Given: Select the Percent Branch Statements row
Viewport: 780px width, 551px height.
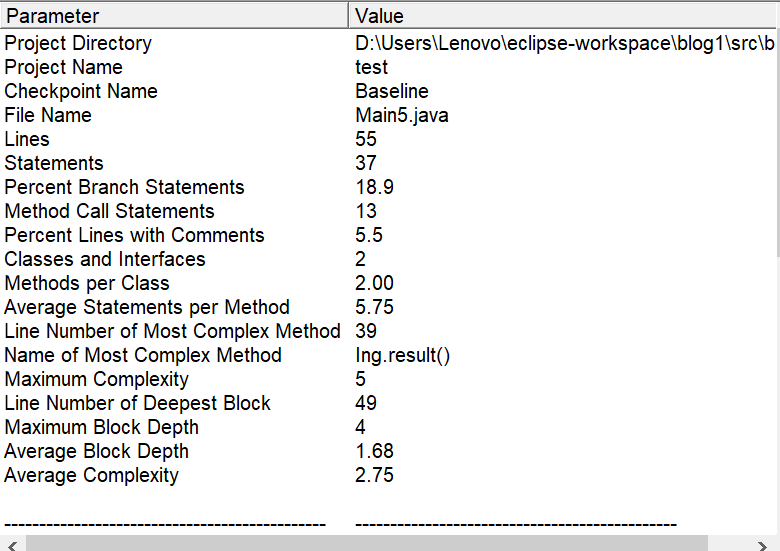Looking at the screenshot, I should [388, 187].
